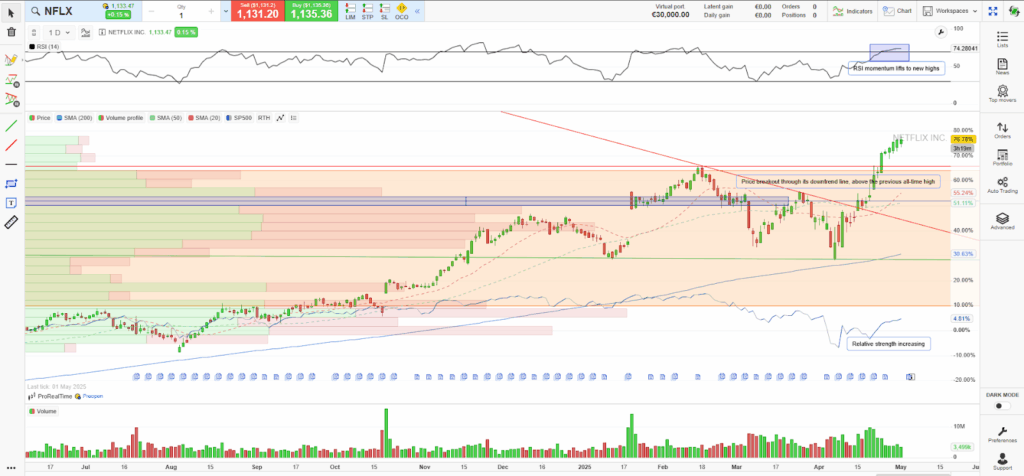This screenshot has width=1024, height=476.
Task: Click the red Sell 1,131.20 button
Action: pyautogui.click(x=258, y=12)
